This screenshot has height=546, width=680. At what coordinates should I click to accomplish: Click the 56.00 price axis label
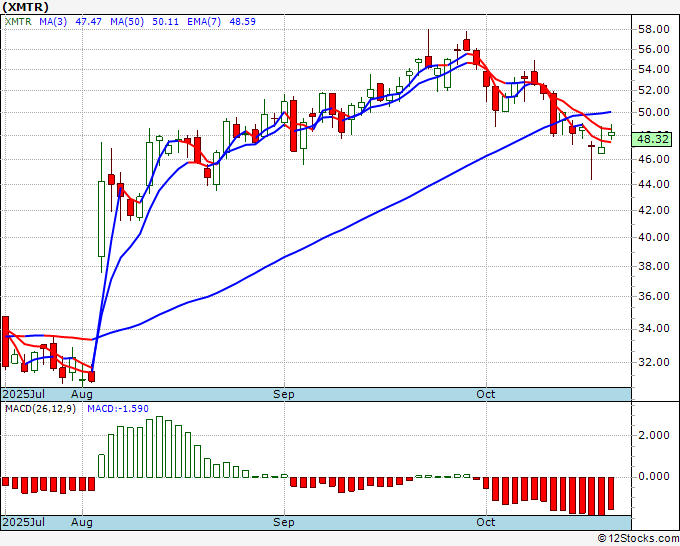[654, 49]
